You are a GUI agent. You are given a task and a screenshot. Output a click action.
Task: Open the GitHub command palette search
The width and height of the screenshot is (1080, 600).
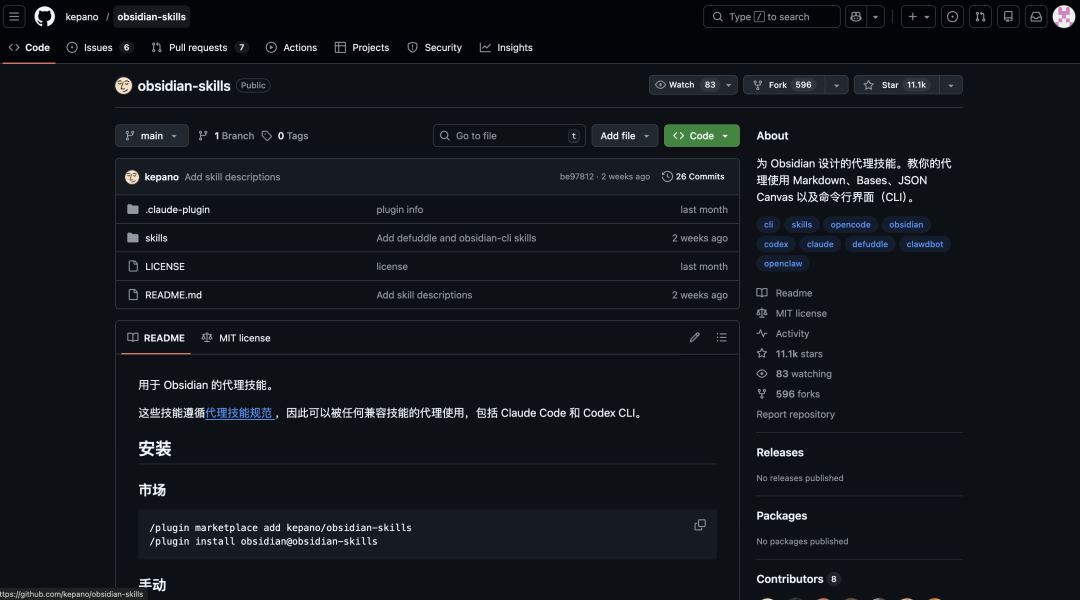tap(770, 16)
